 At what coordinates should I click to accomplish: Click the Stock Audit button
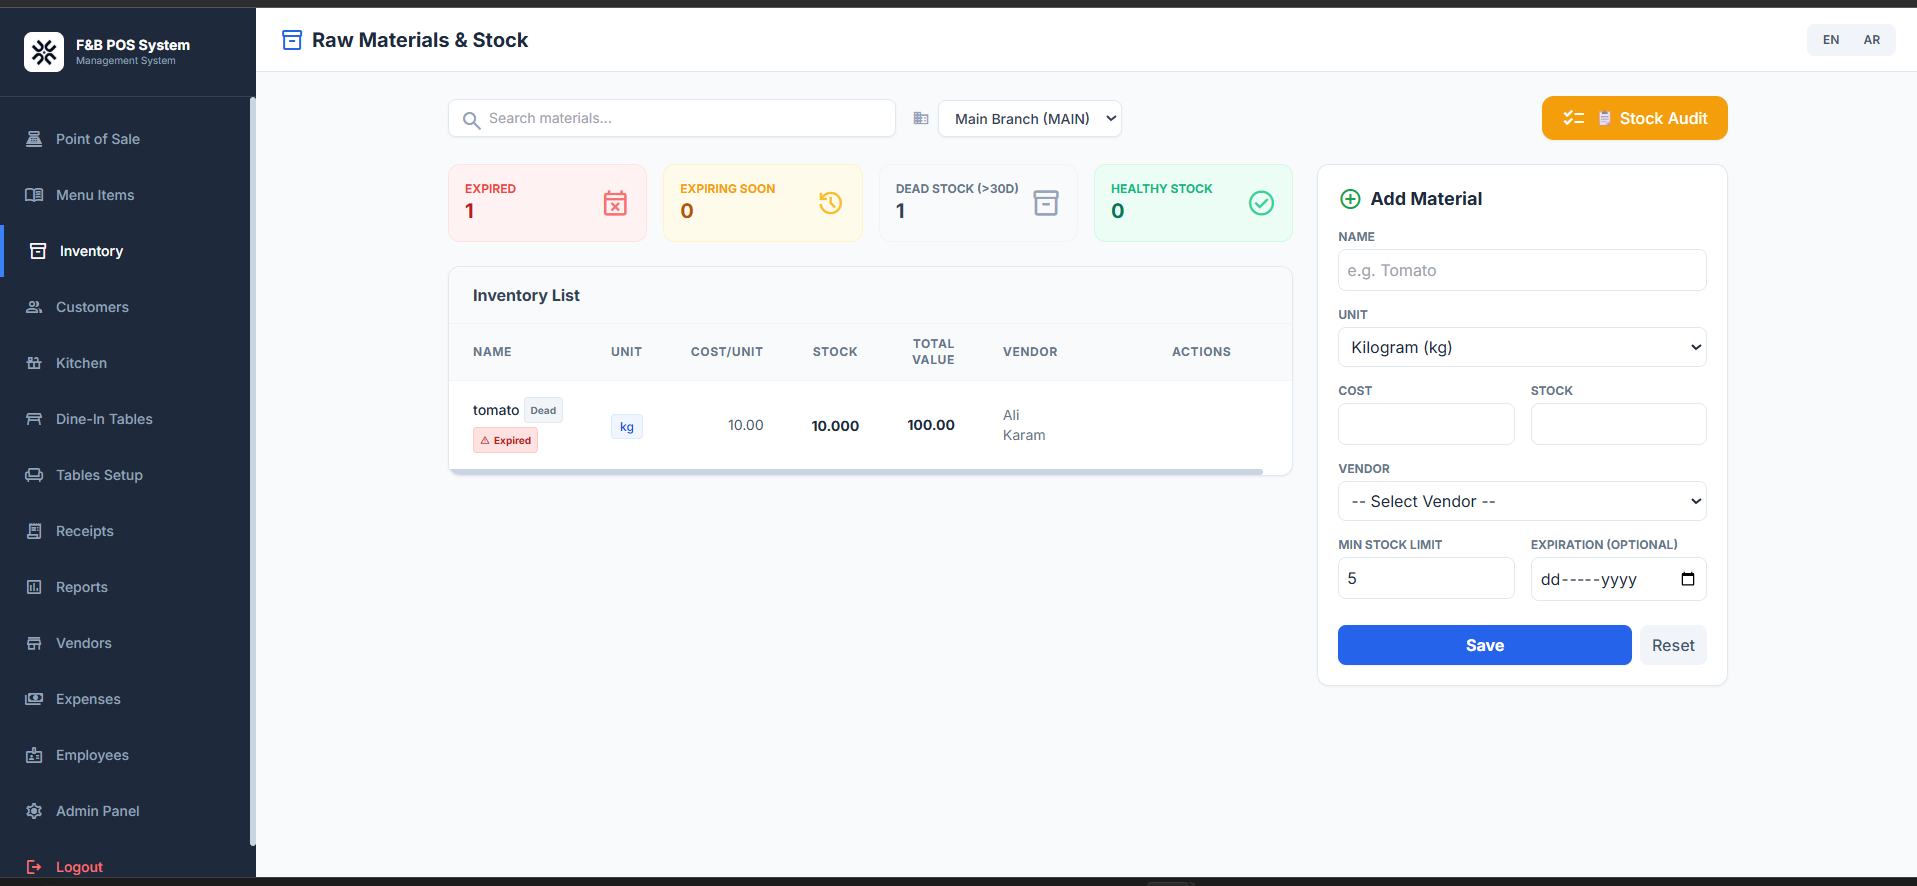[1634, 118]
